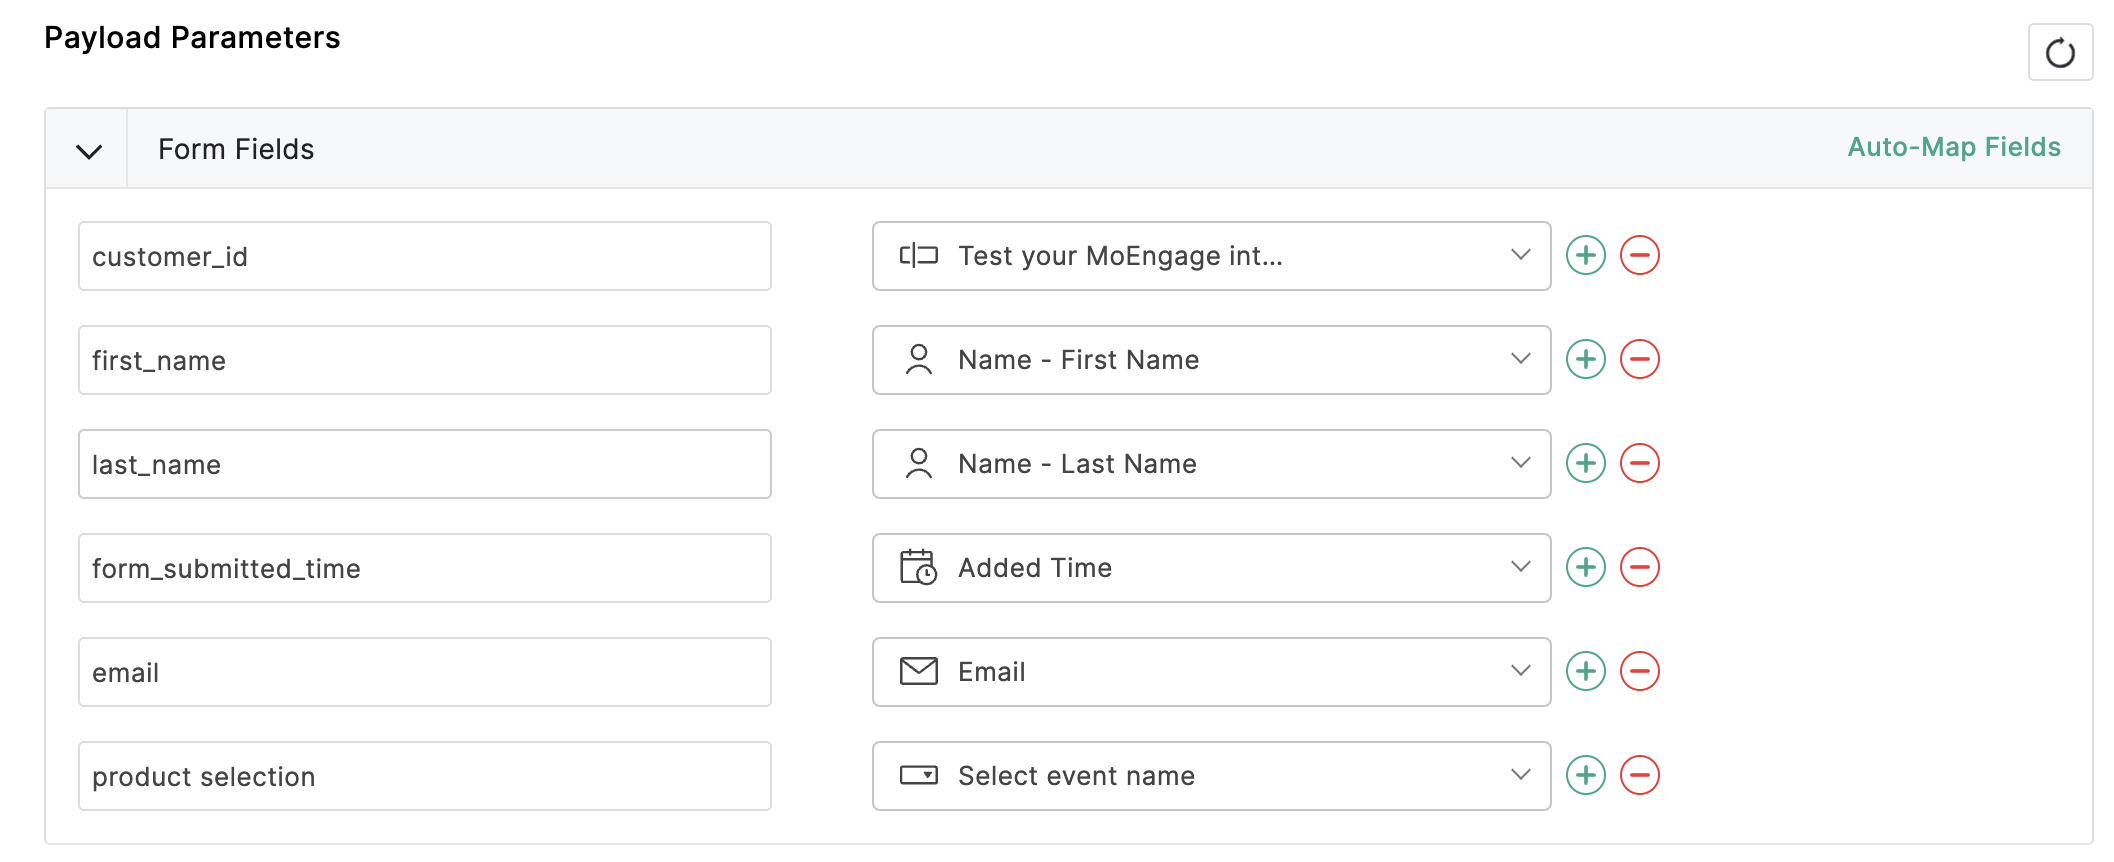The height and width of the screenshot is (862, 2114).
Task: Click into the customer_id input field
Action: 424,257
